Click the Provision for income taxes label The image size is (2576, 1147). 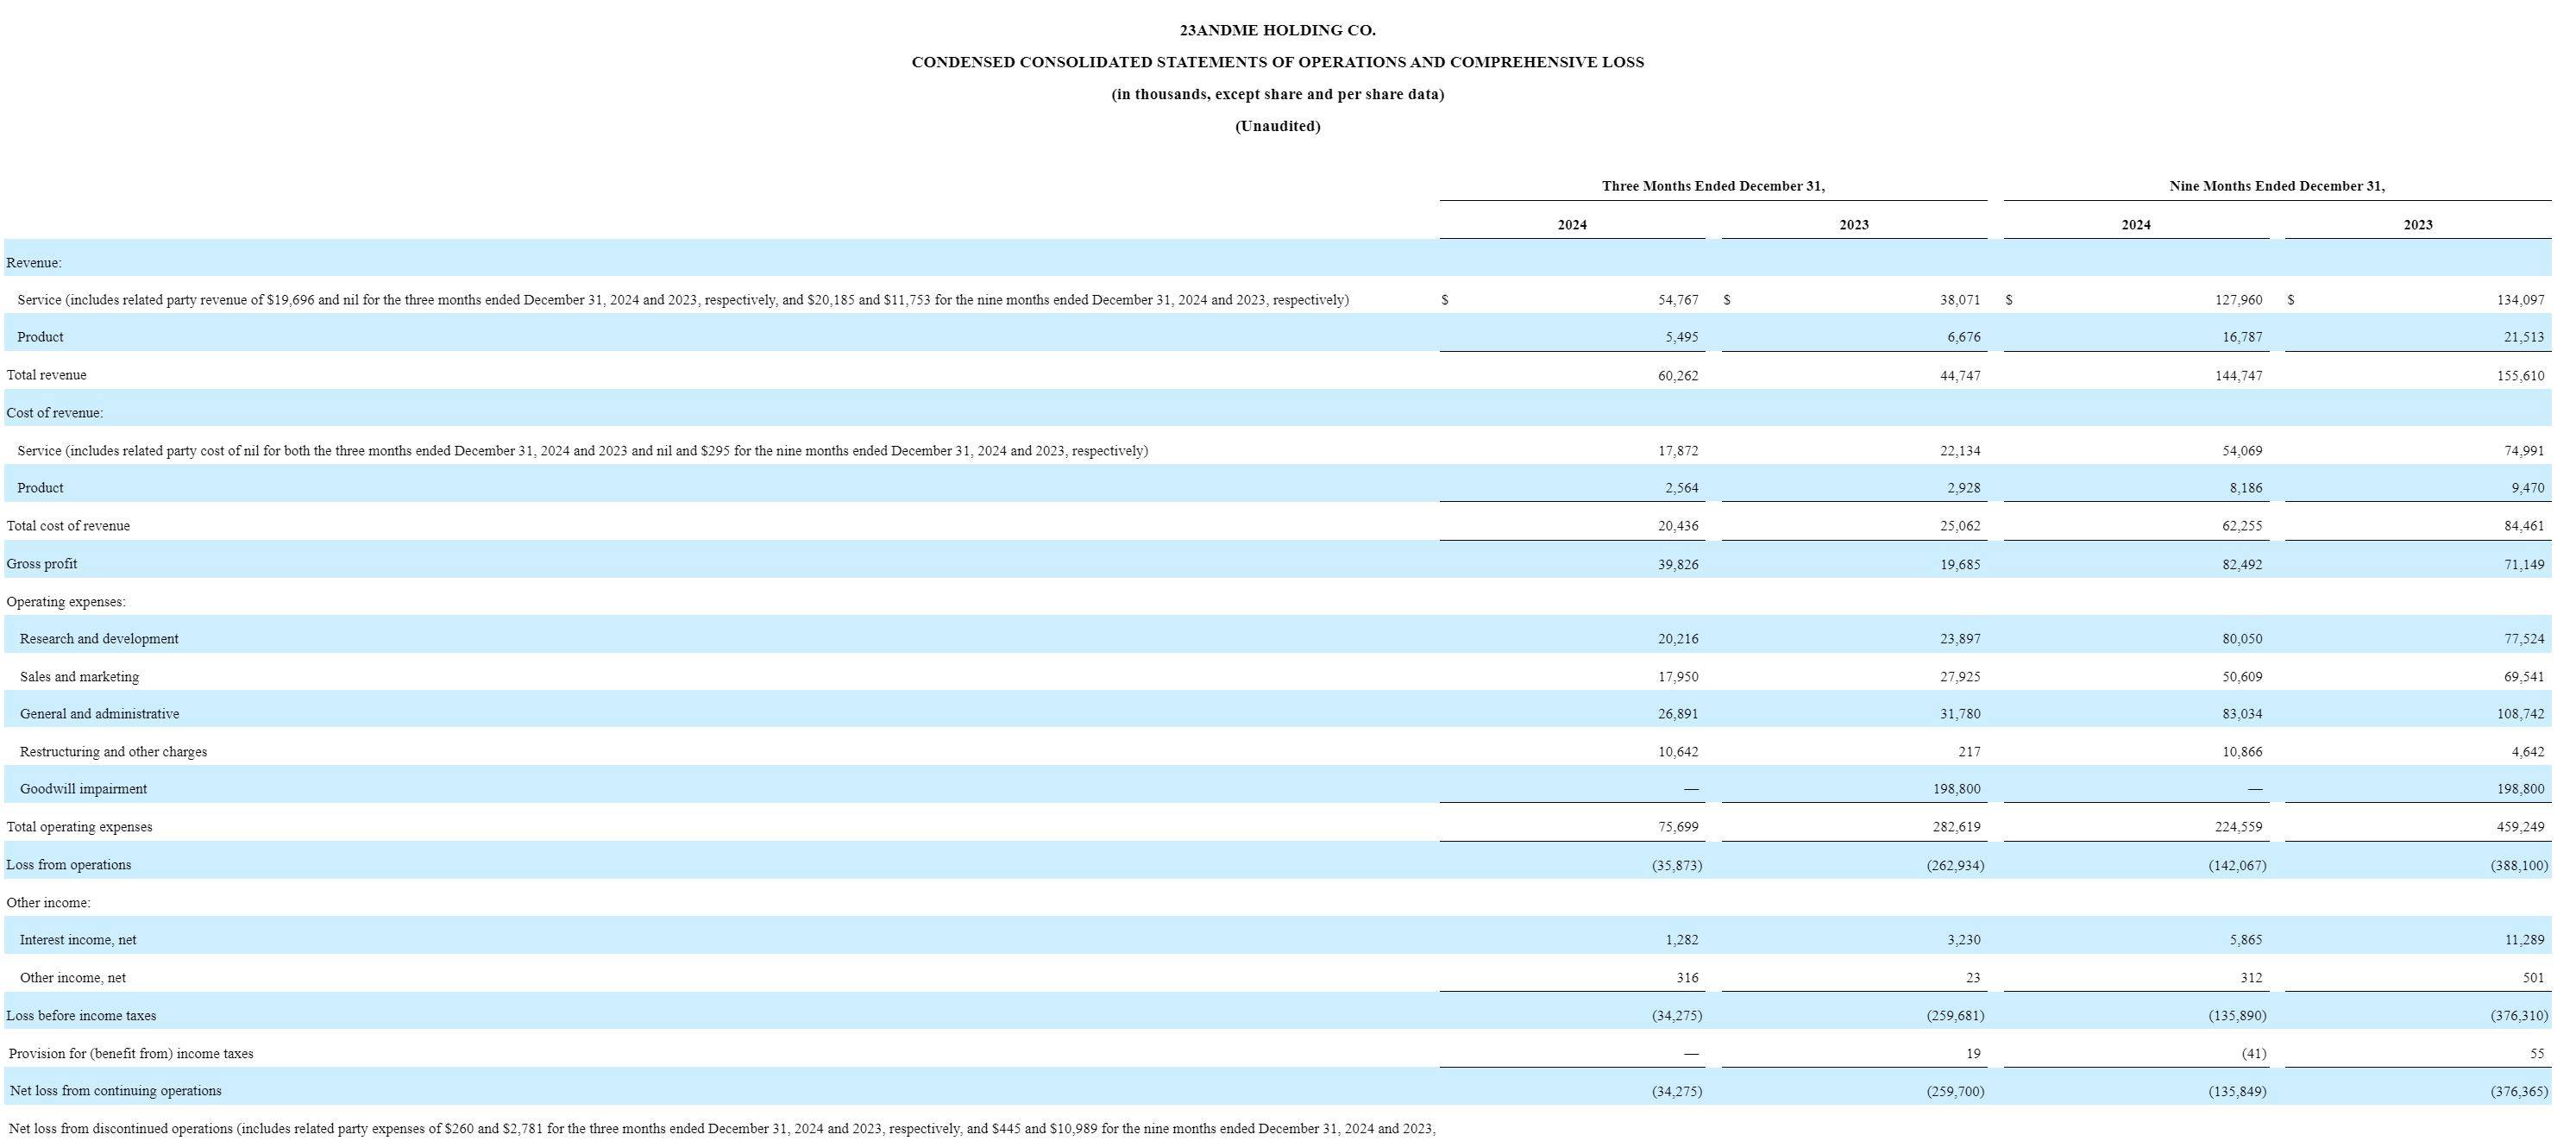[x=131, y=1054]
